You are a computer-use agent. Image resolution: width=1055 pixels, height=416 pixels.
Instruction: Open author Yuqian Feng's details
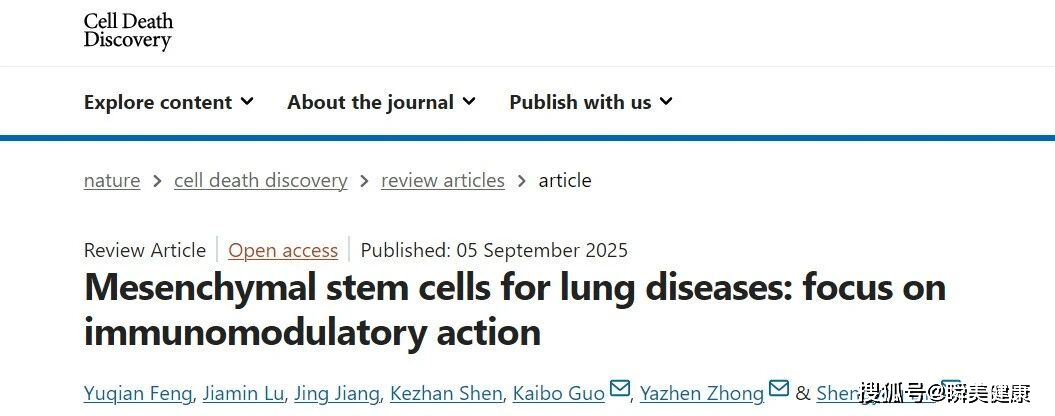pyautogui.click(x=138, y=393)
